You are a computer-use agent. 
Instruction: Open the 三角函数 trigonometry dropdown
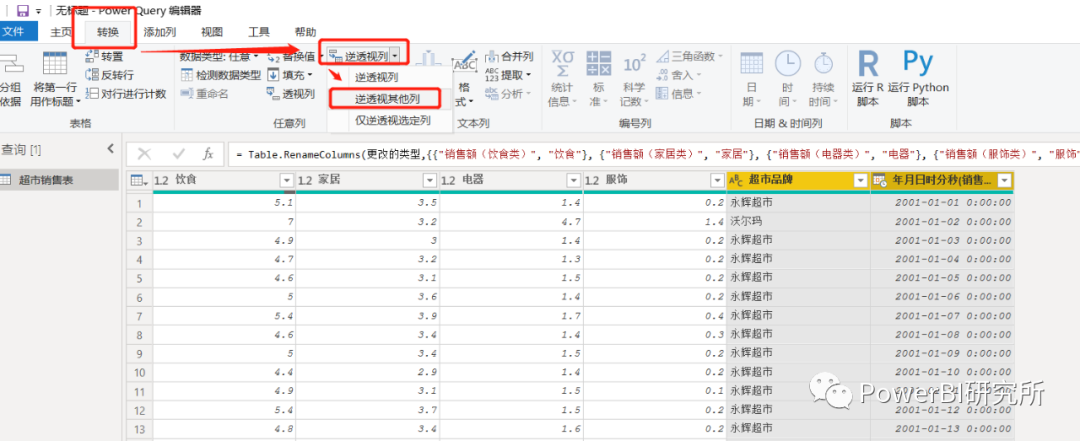click(689, 56)
